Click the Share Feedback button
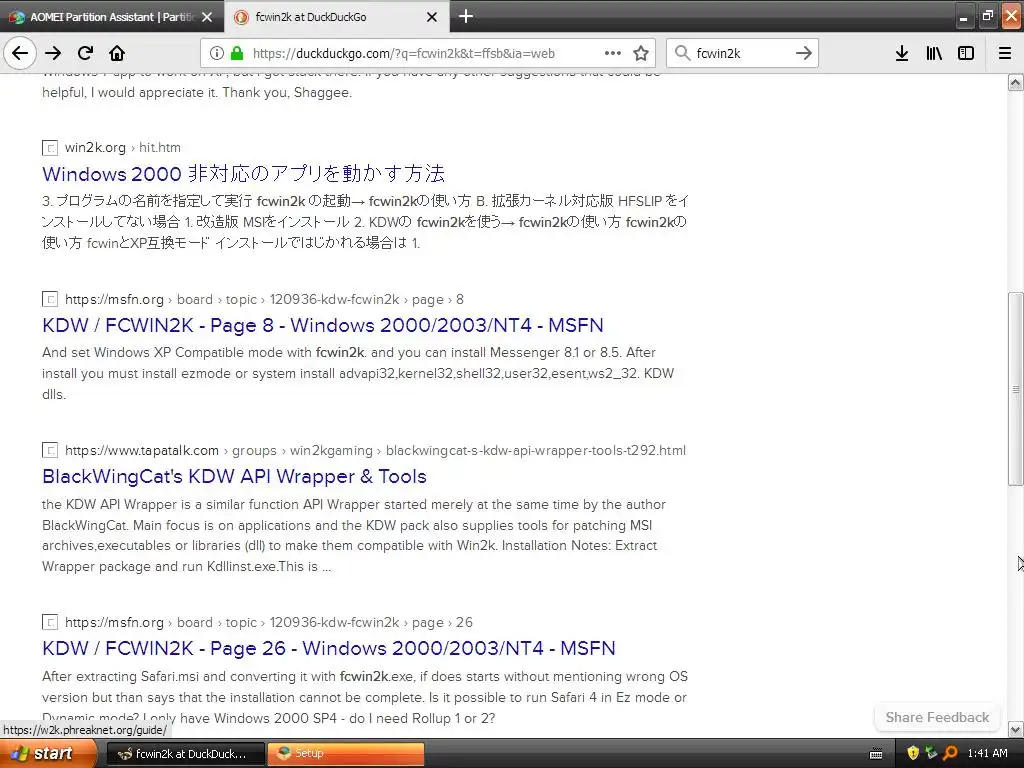This screenshot has width=1024, height=768. point(937,717)
